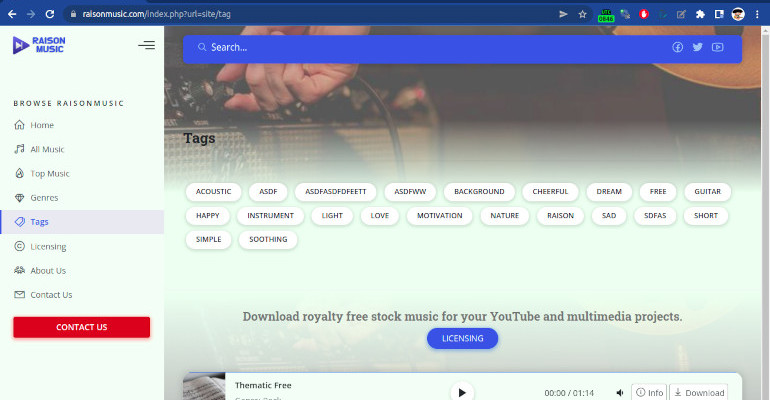Focus the Search input field
This screenshot has width=770, height=400.
tap(432, 47)
